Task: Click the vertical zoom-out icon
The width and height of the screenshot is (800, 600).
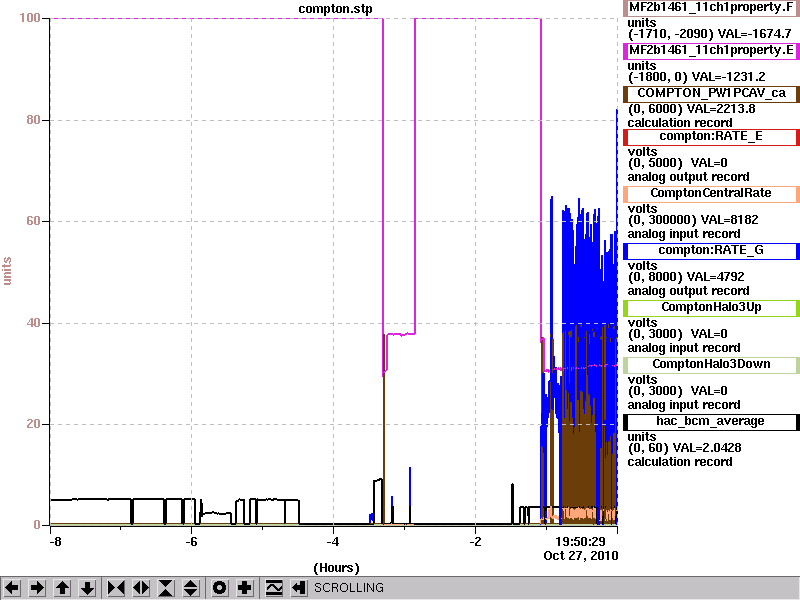Action: pyautogui.click(x=191, y=588)
